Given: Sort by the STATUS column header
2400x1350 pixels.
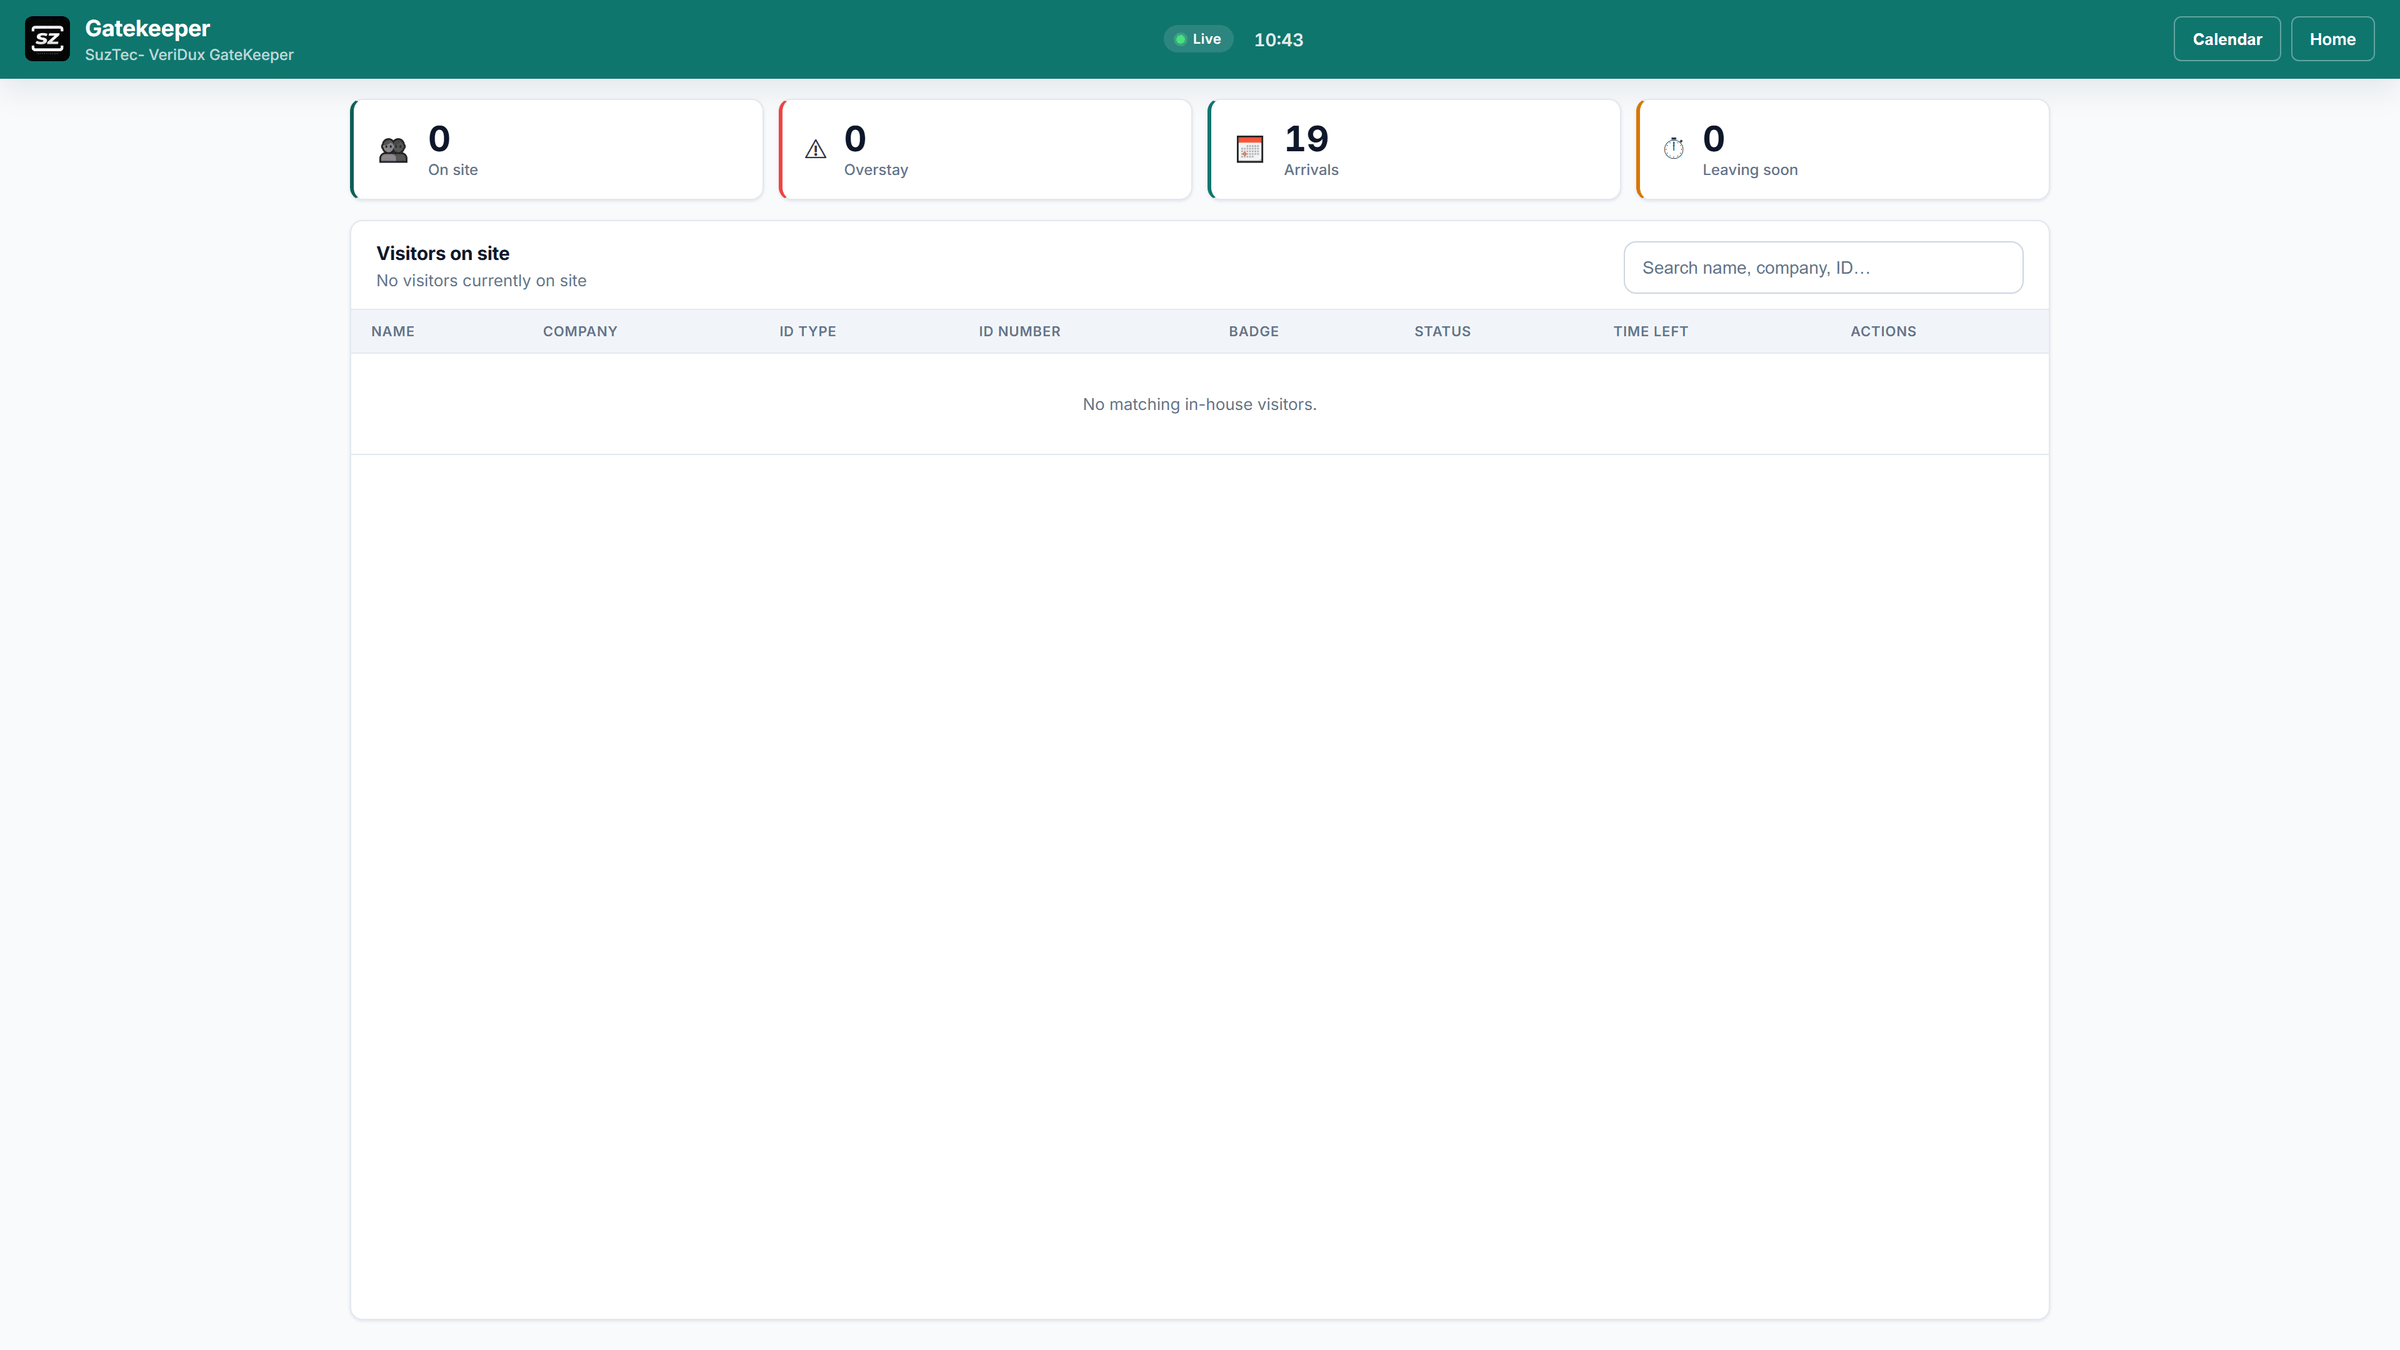Looking at the screenshot, I should click(1442, 331).
